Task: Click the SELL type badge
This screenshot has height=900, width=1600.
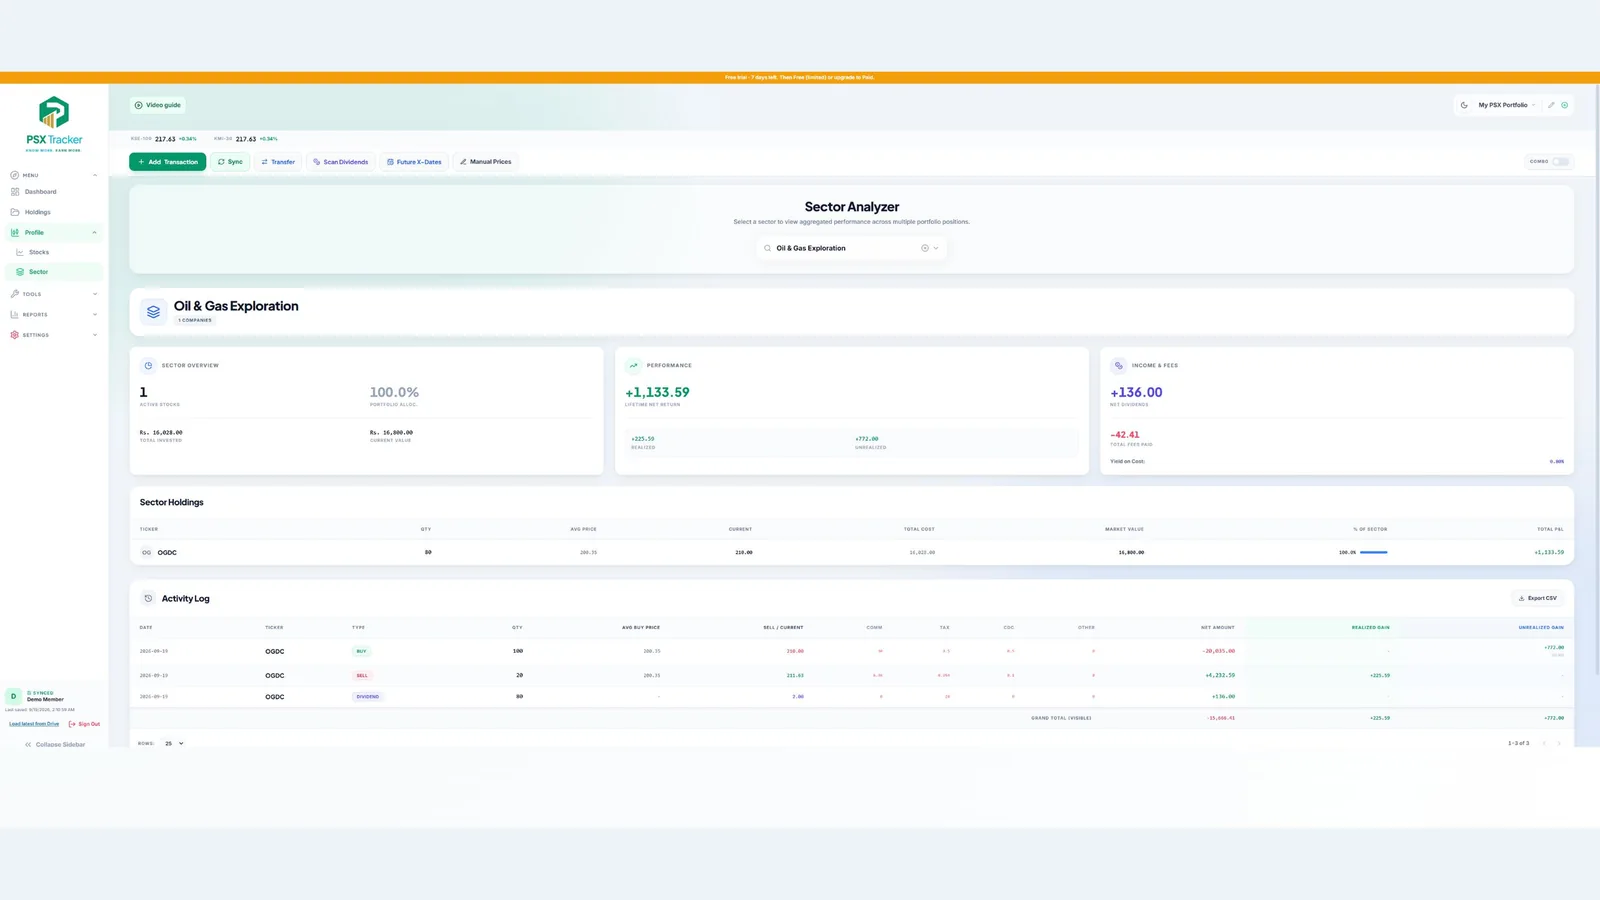Action: coord(362,676)
